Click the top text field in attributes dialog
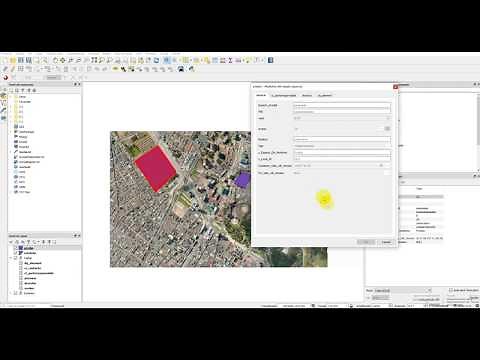The width and height of the screenshot is (480, 360). tap(342, 105)
